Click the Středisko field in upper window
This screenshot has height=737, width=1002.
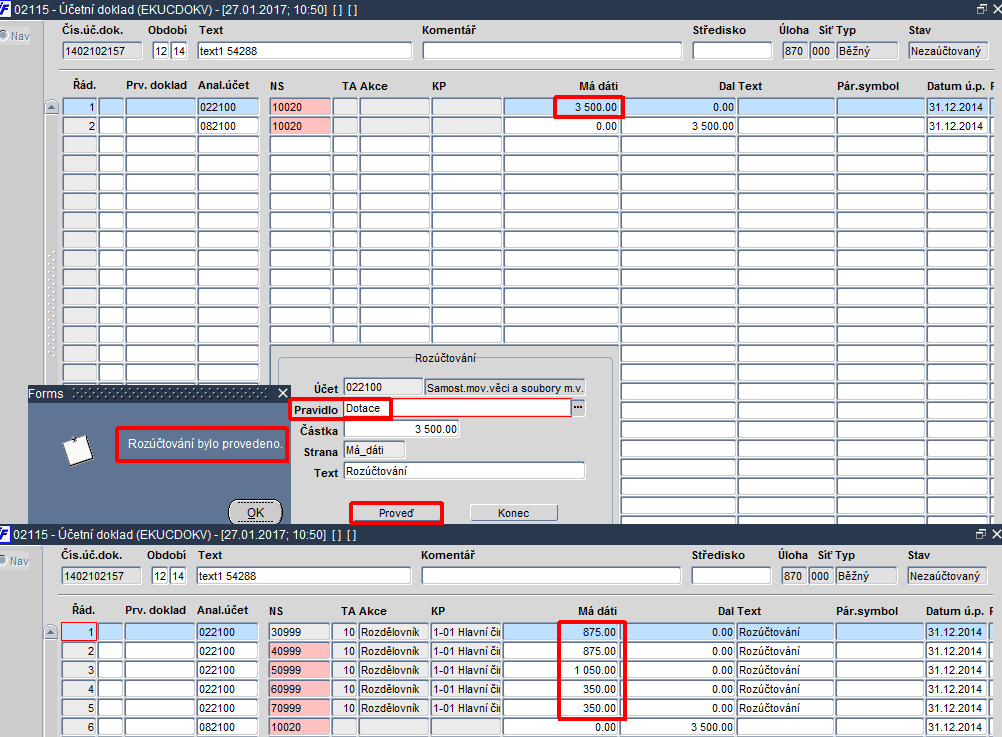(732, 50)
